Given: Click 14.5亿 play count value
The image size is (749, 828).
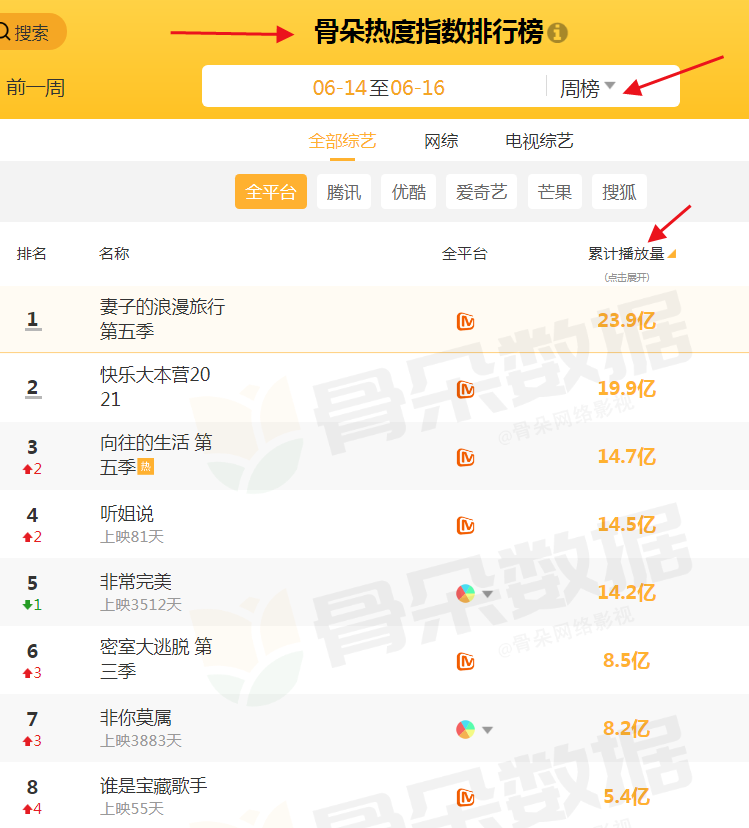Looking at the screenshot, I should (x=626, y=524).
